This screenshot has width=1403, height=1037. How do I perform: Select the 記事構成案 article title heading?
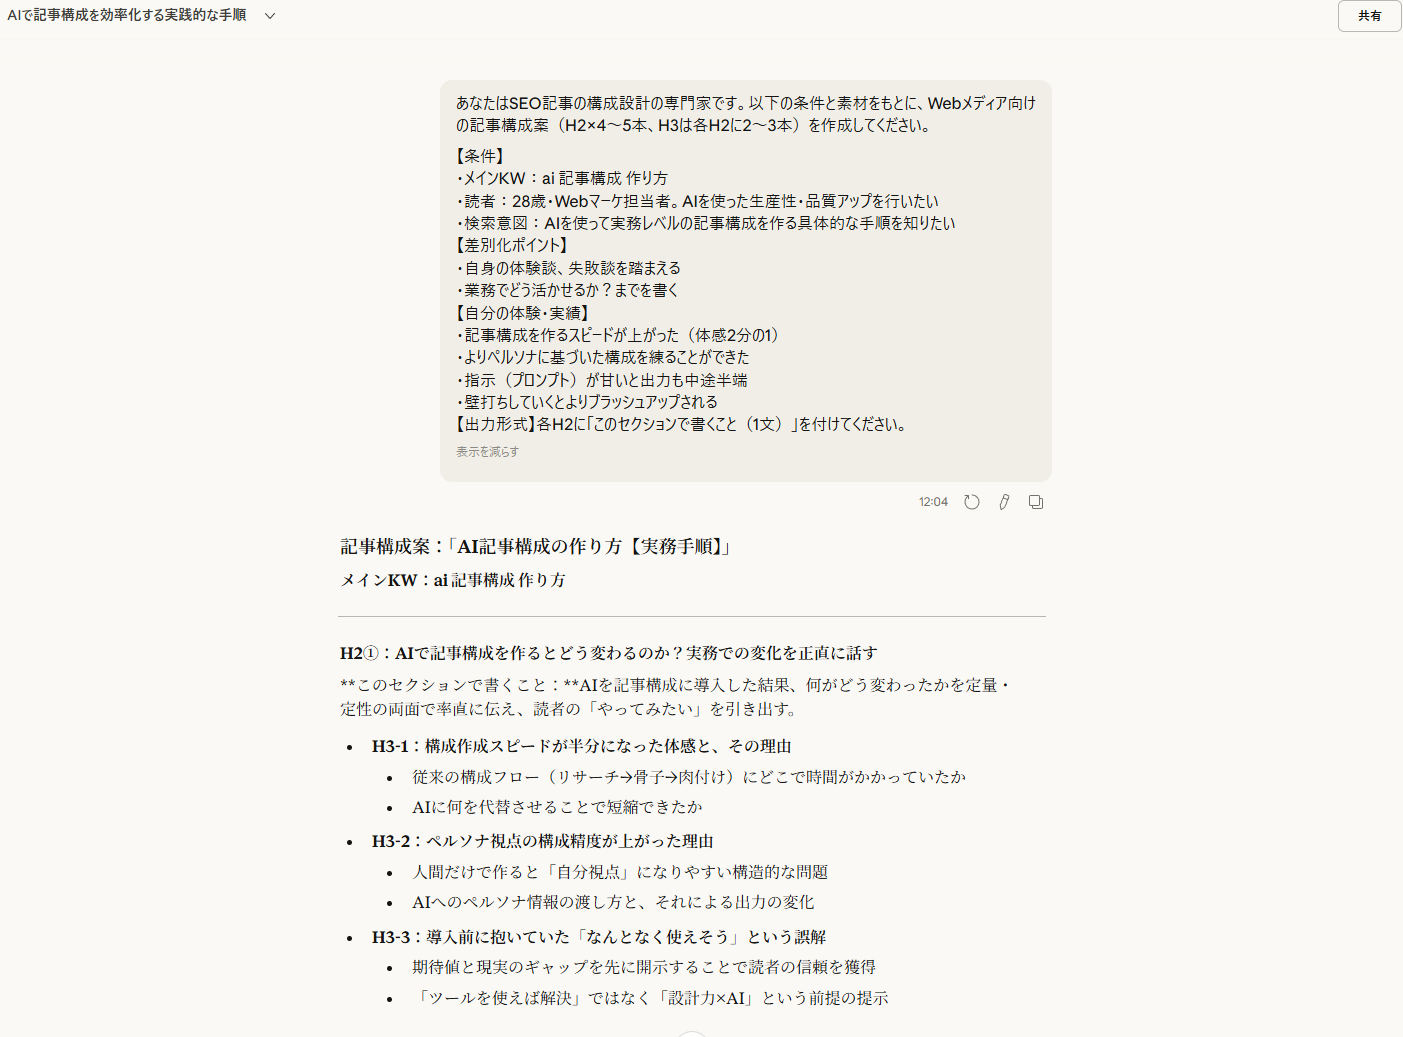coord(534,546)
